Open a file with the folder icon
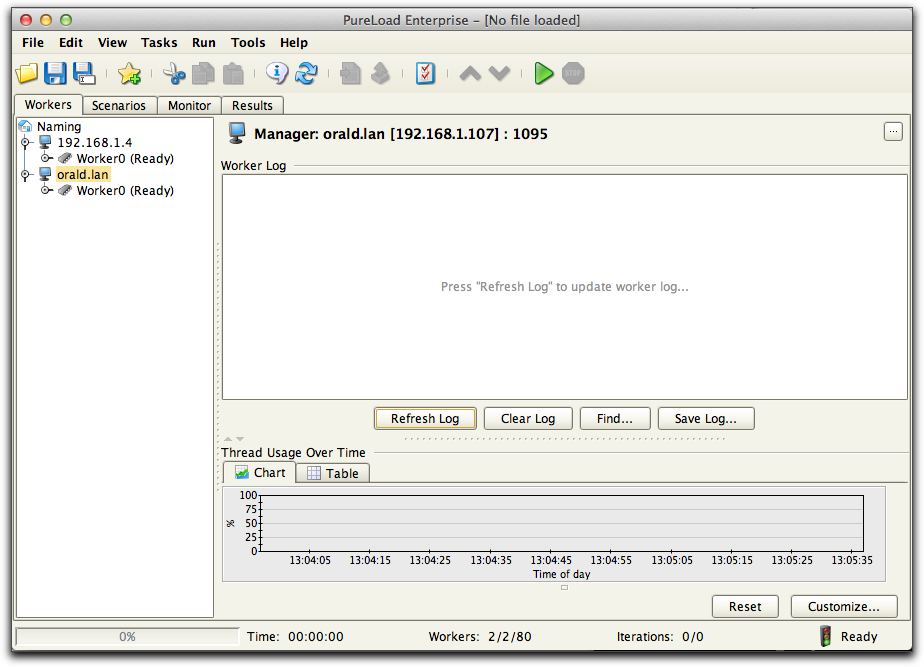The image size is (924, 667). coord(27,74)
